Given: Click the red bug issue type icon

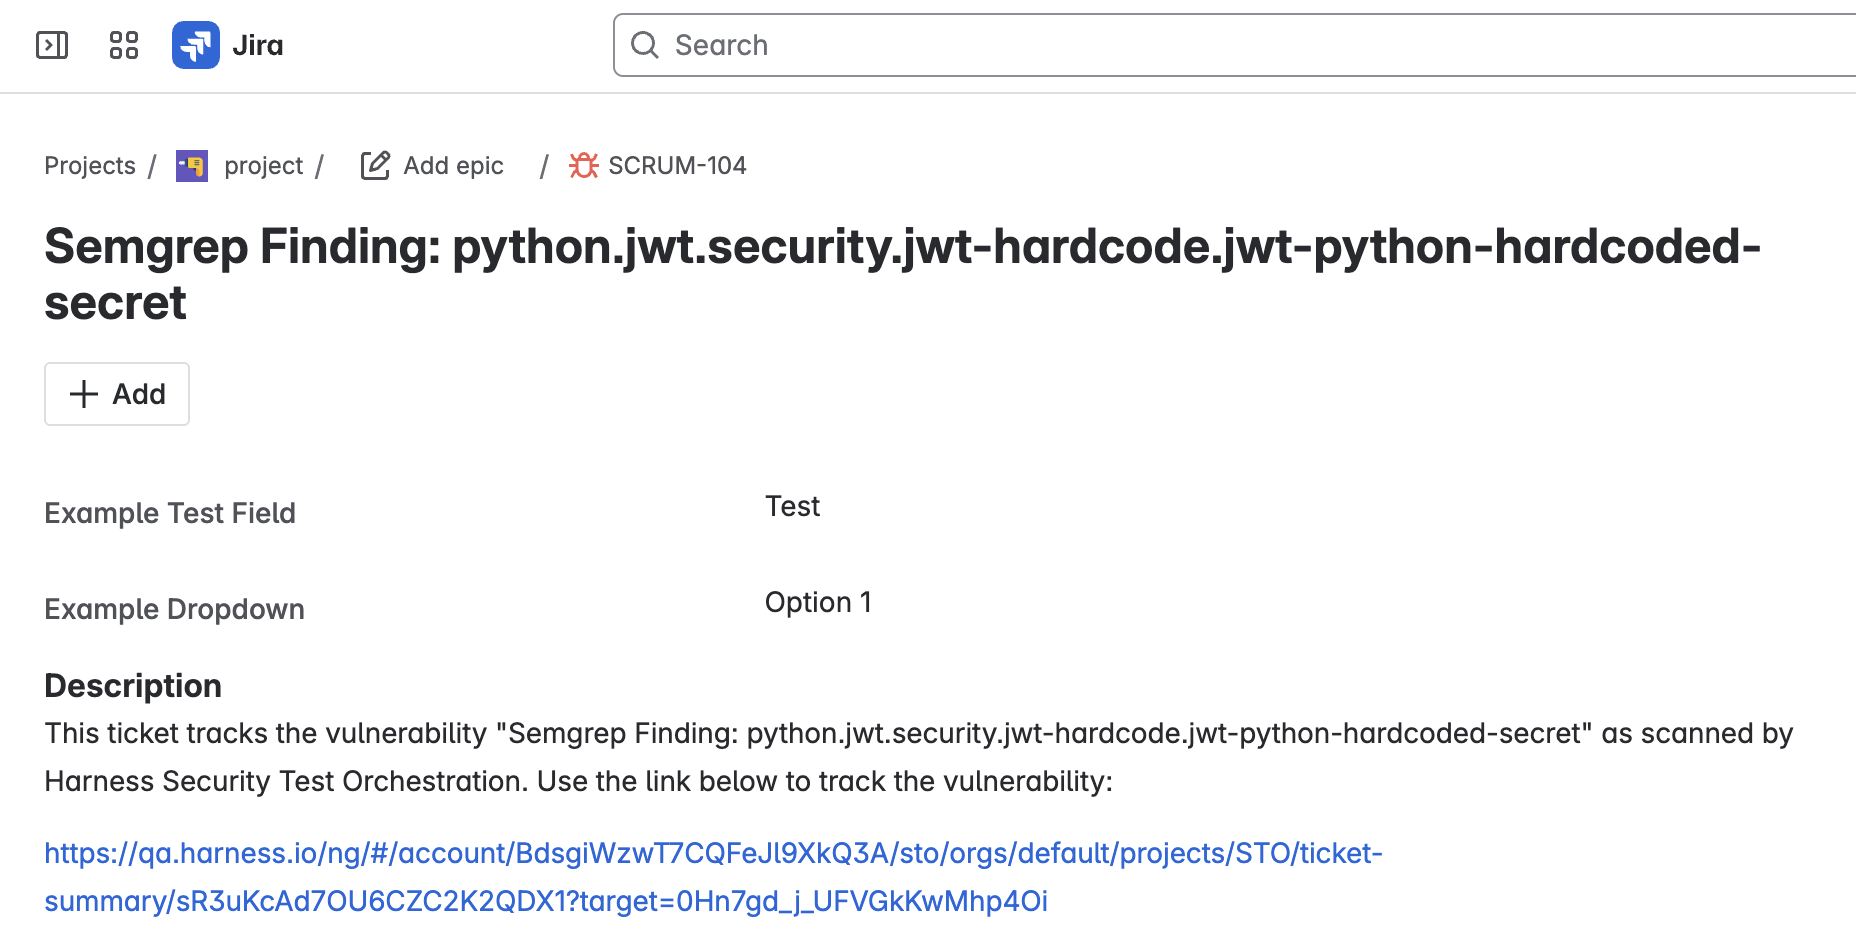Looking at the screenshot, I should pos(584,166).
